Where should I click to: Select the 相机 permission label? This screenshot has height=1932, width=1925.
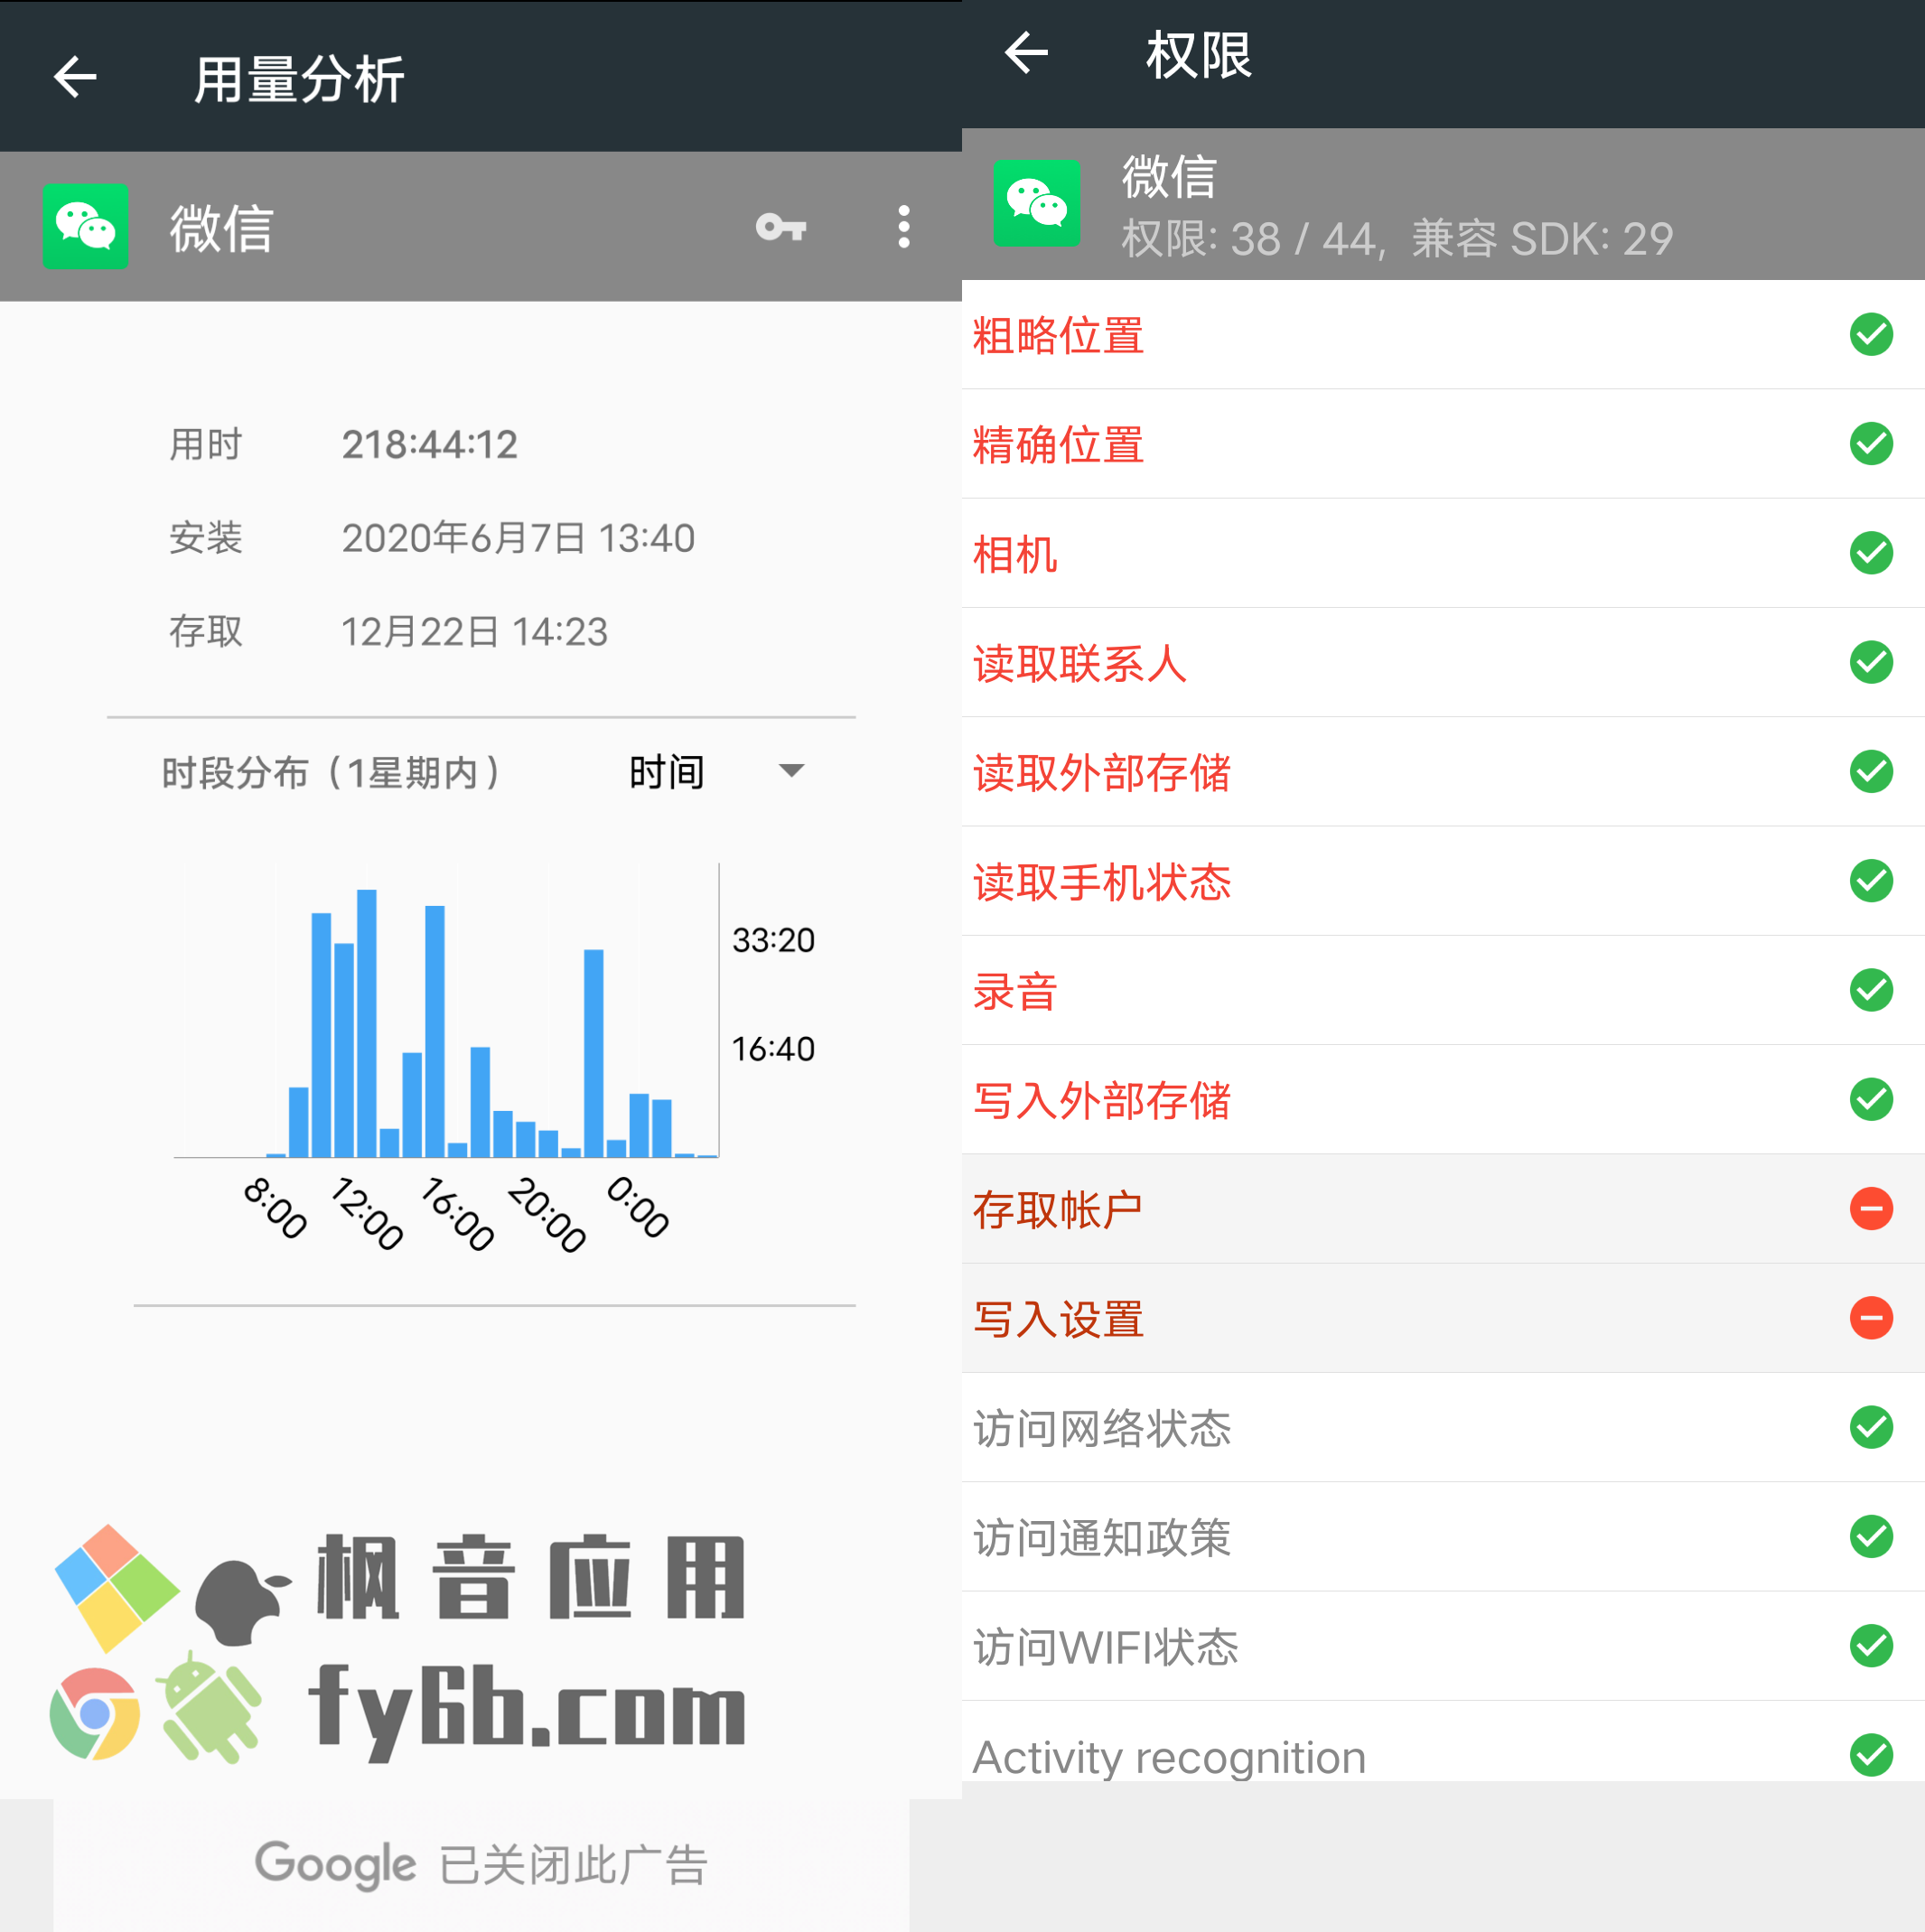click(x=1015, y=554)
